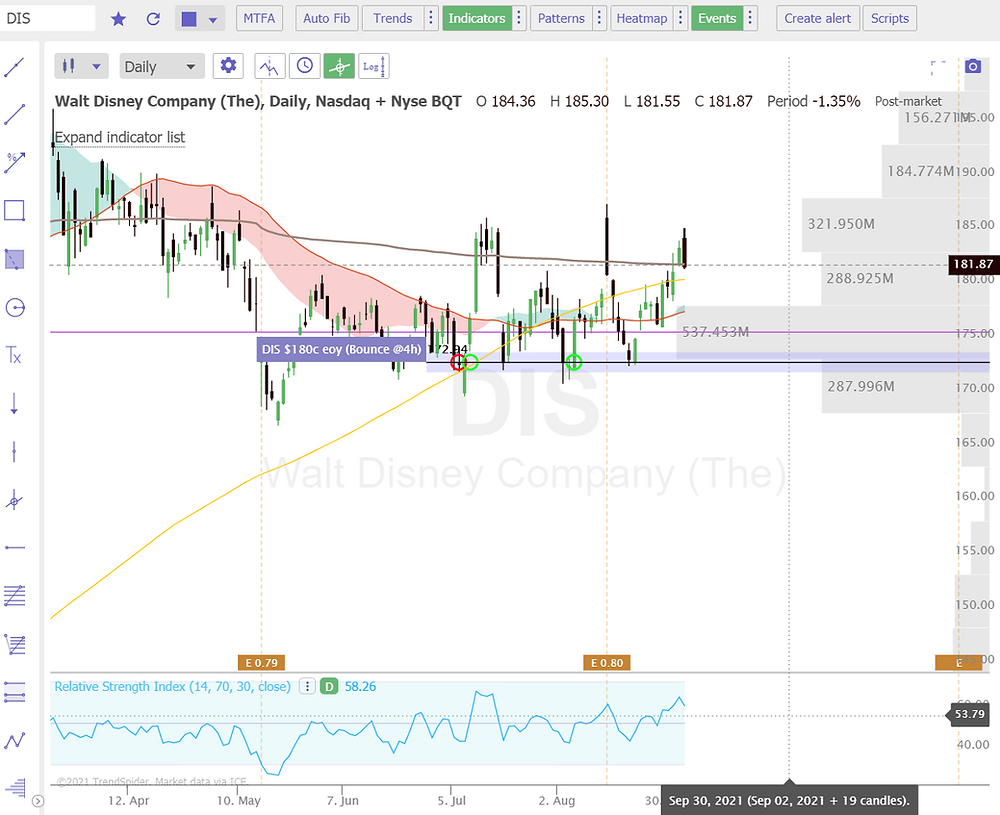
Task: Toggle the Indicators overlay button
Action: click(476, 18)
